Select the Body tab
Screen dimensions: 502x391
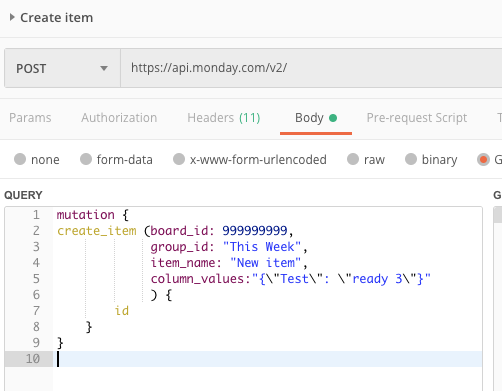pyautogui.click(x=316, y=118)
